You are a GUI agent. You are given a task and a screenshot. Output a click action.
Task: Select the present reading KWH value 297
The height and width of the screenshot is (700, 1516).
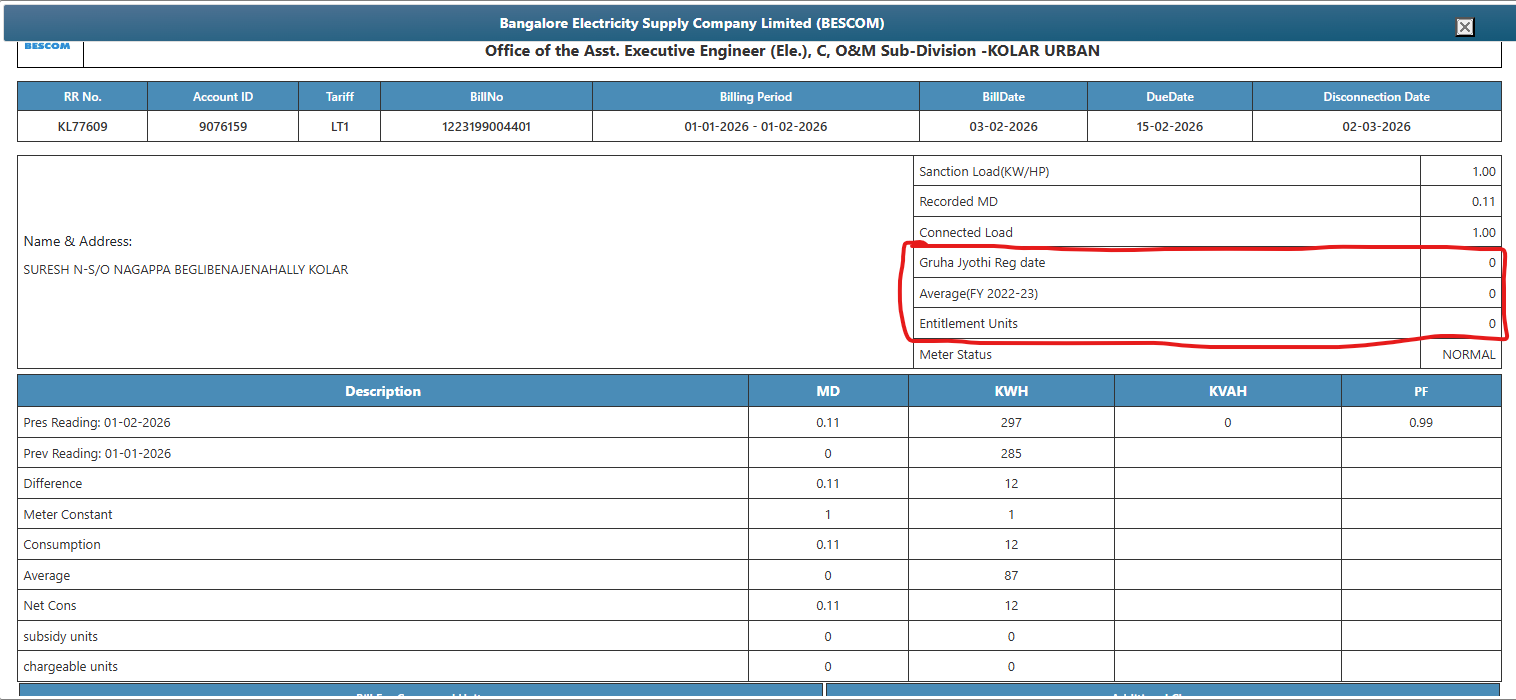(1011, 423)
